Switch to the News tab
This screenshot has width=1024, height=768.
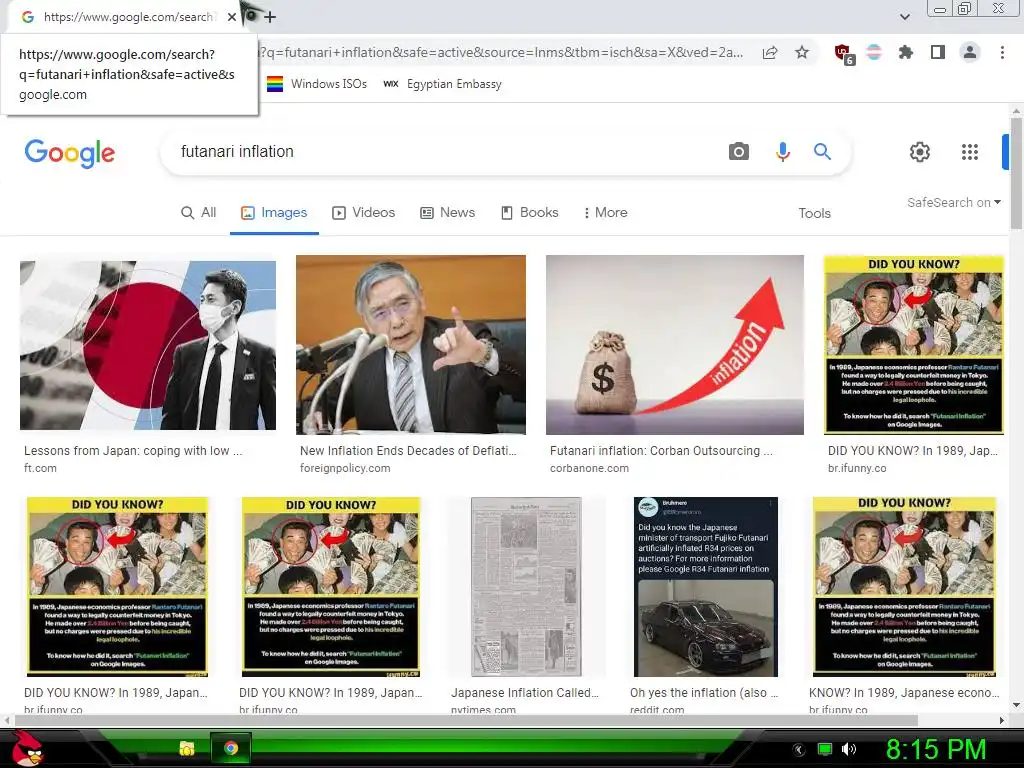447,213
